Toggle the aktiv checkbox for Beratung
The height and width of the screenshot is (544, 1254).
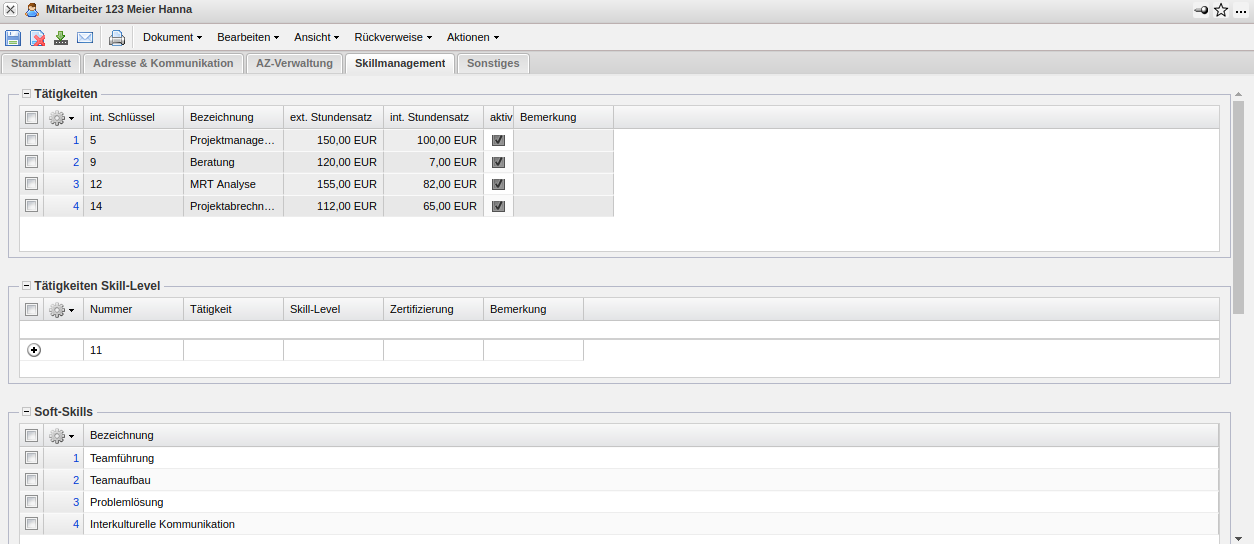click(x=498, y=162)
